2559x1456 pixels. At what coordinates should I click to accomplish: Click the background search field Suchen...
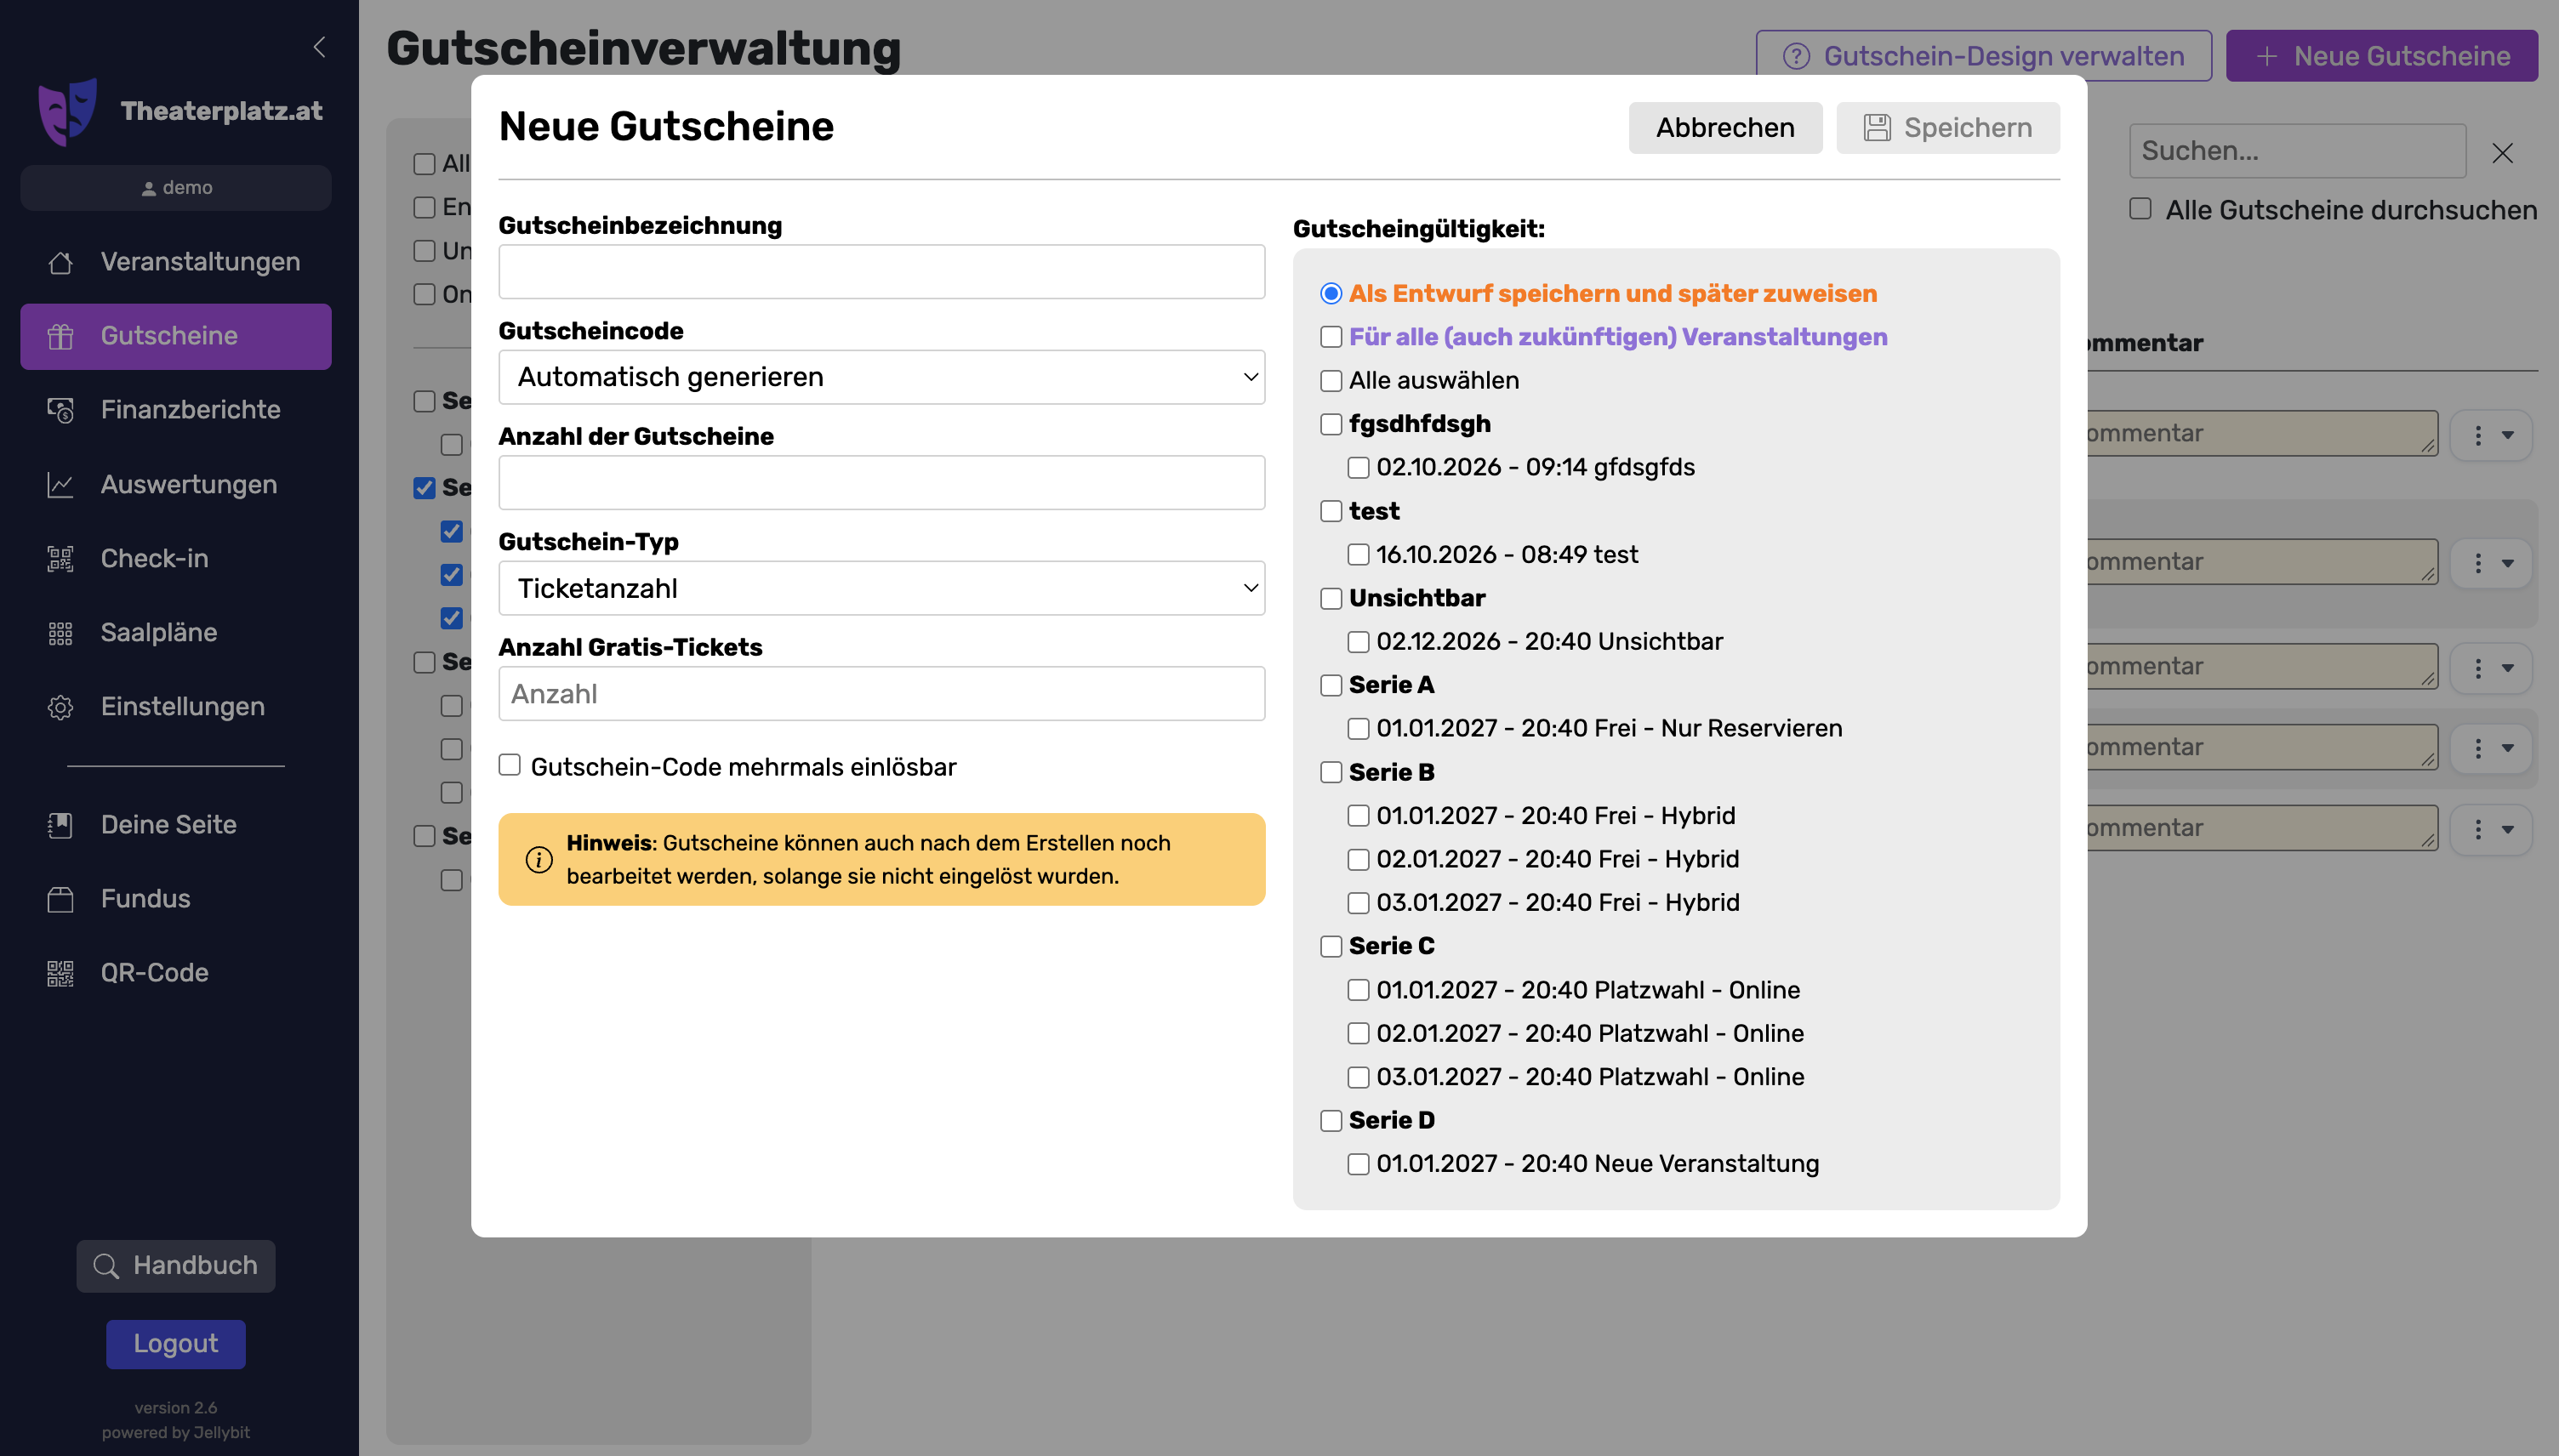2297,151
